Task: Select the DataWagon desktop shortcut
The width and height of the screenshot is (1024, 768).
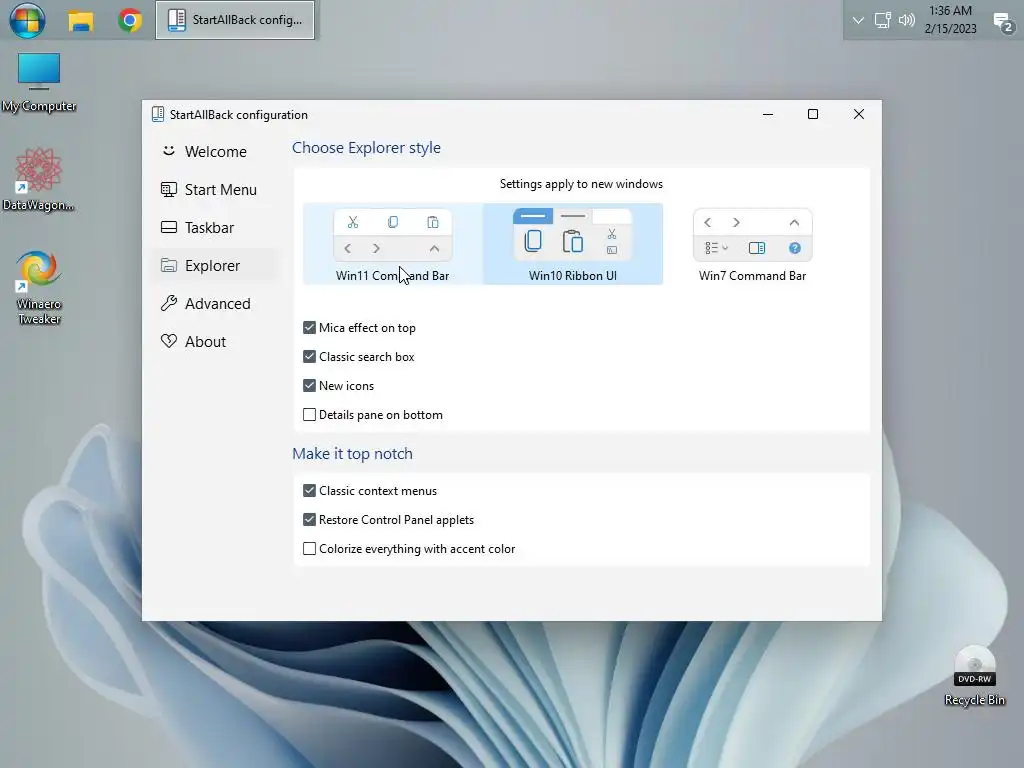Action: pyautogui.click(x=39, y=180)
